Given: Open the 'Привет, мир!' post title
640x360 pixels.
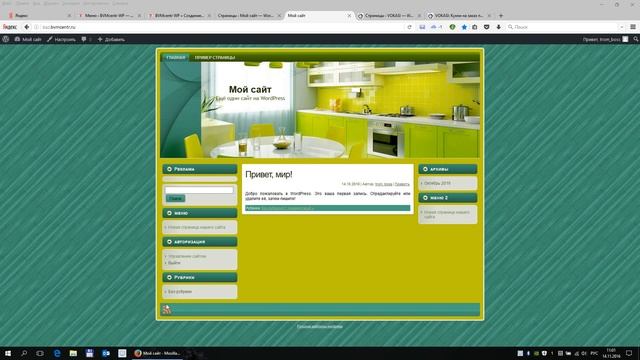Looking at the screenshot, I should coord(269,174).
